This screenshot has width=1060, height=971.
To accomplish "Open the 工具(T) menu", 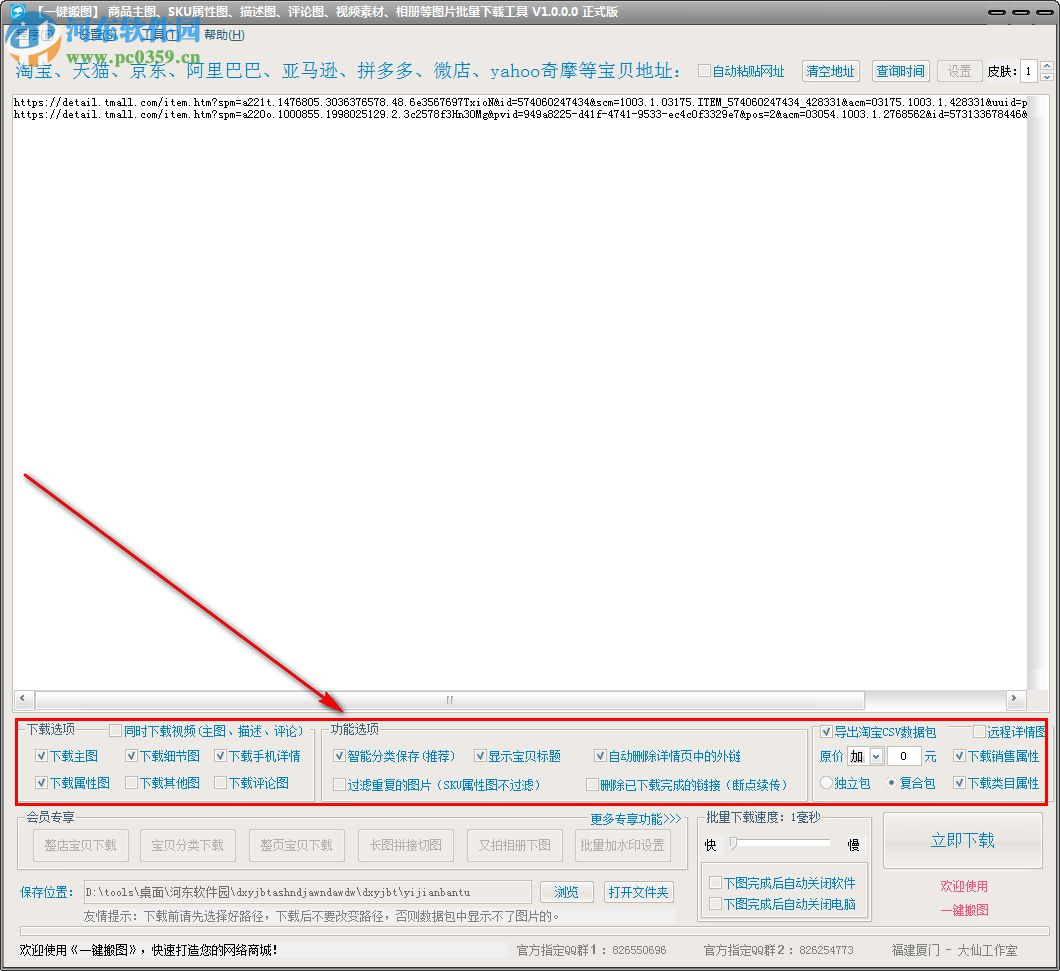I will point(160,34).
